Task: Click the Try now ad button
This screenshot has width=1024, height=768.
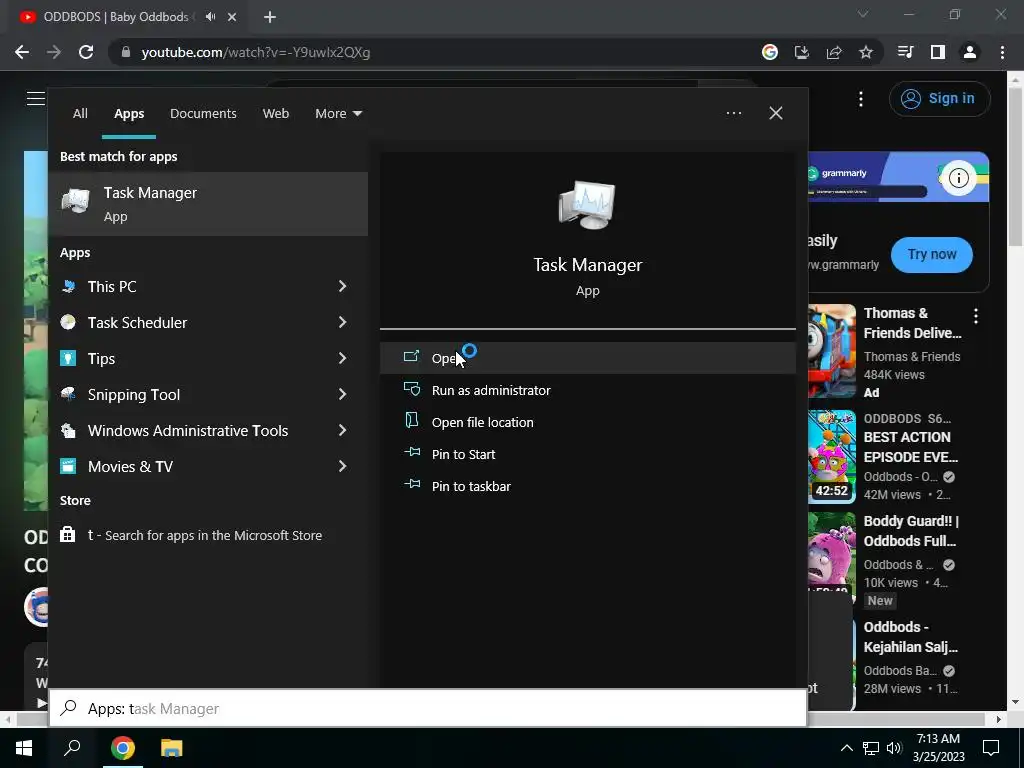Action: click(931, 254)
